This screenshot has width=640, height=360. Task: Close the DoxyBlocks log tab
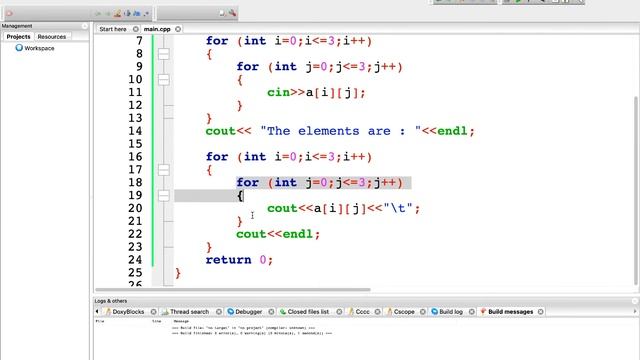(x=153, y=311)
